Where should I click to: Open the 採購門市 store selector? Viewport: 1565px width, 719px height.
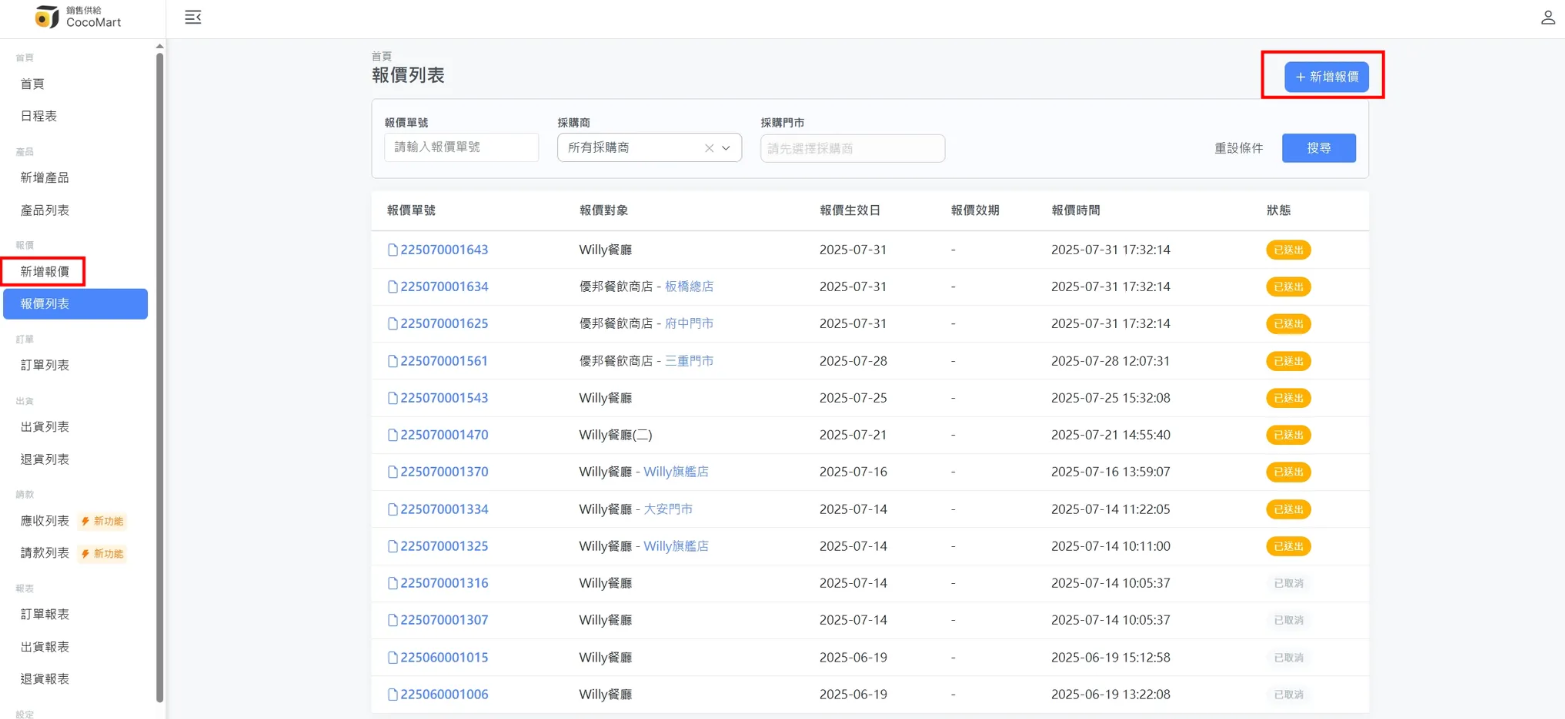(x=852, y=148)
